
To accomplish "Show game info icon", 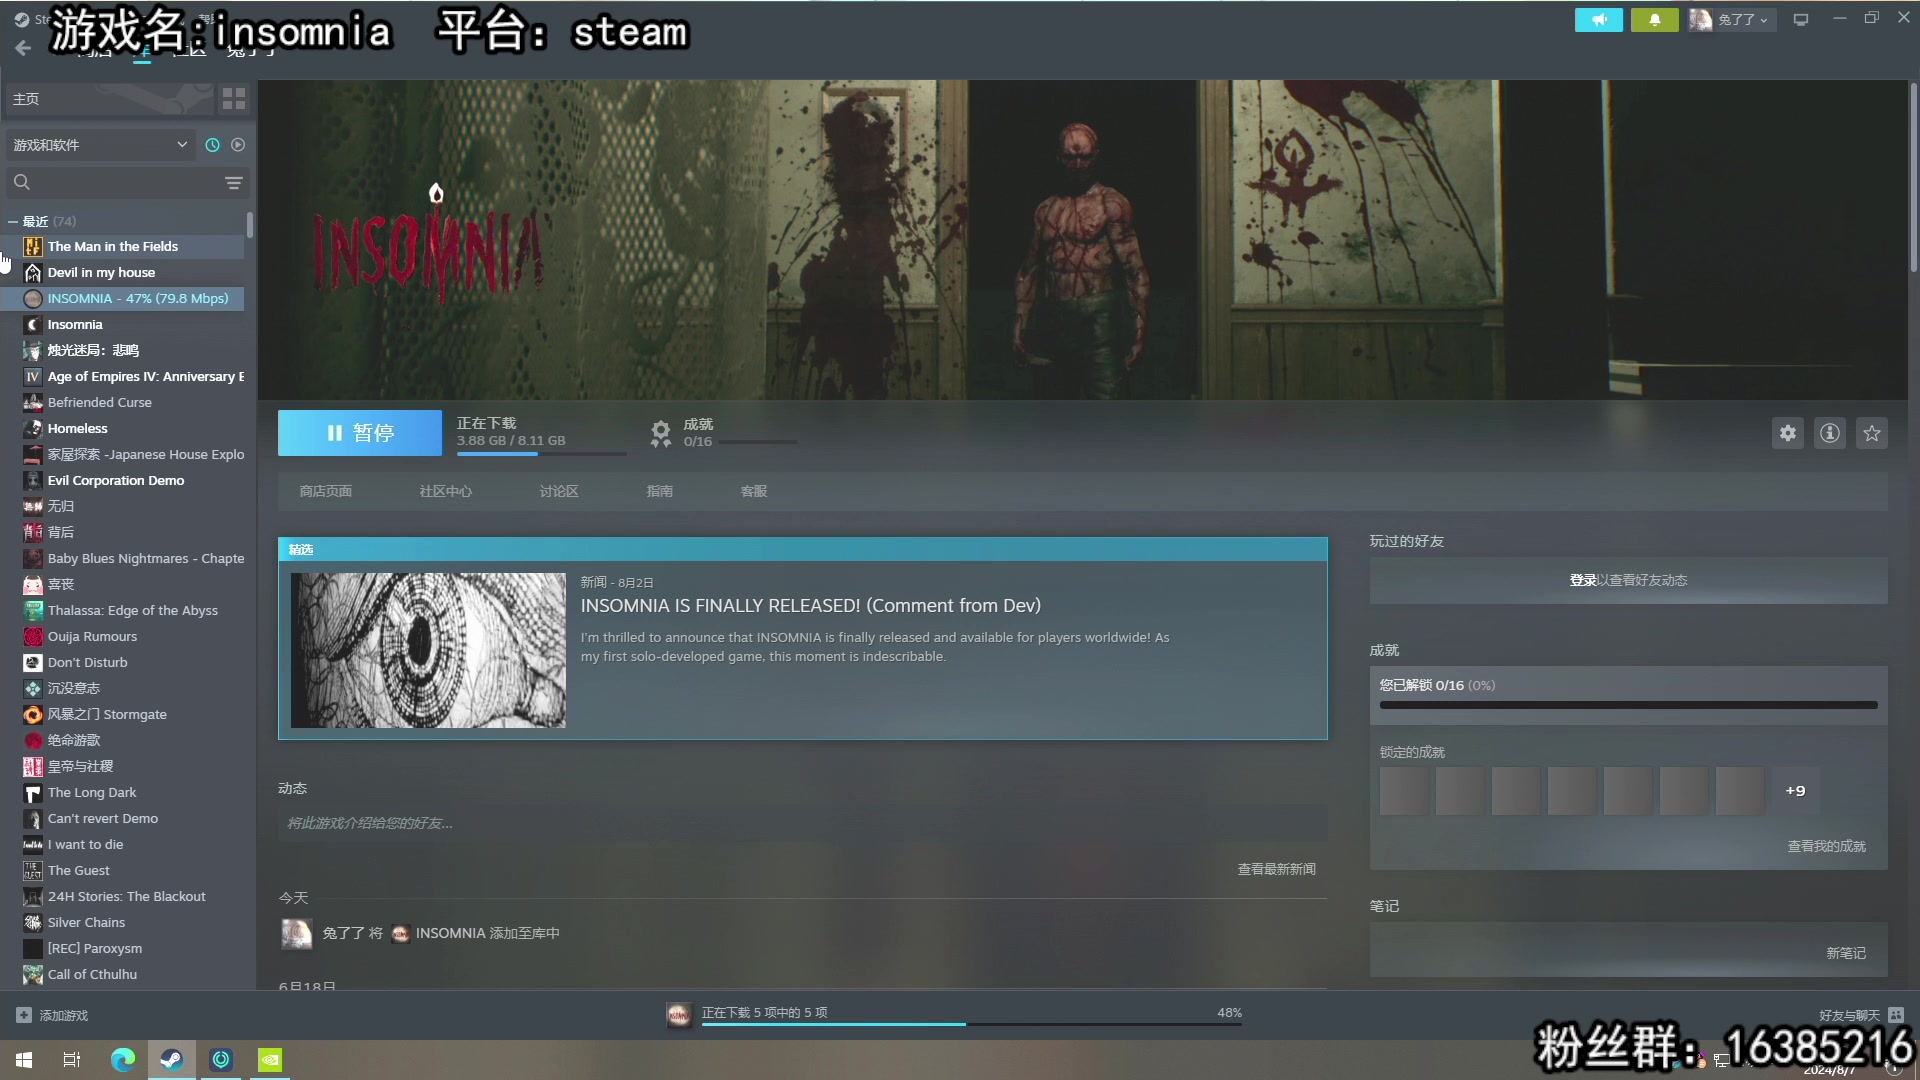I will coord(1830,433).
